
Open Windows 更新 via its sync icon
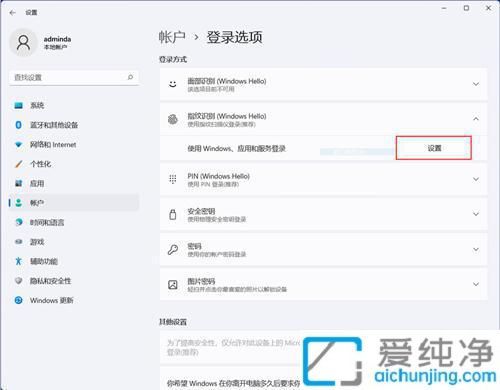[x=19, y=300]
